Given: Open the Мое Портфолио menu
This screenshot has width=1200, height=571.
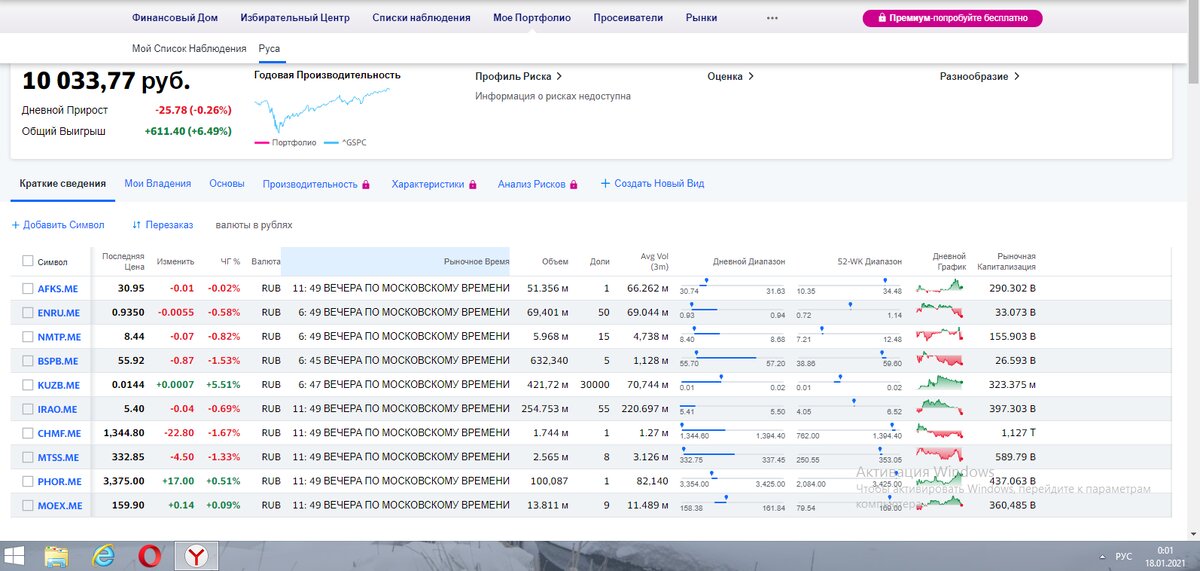Looking at the screenshot, I should [x=532, y=18].
